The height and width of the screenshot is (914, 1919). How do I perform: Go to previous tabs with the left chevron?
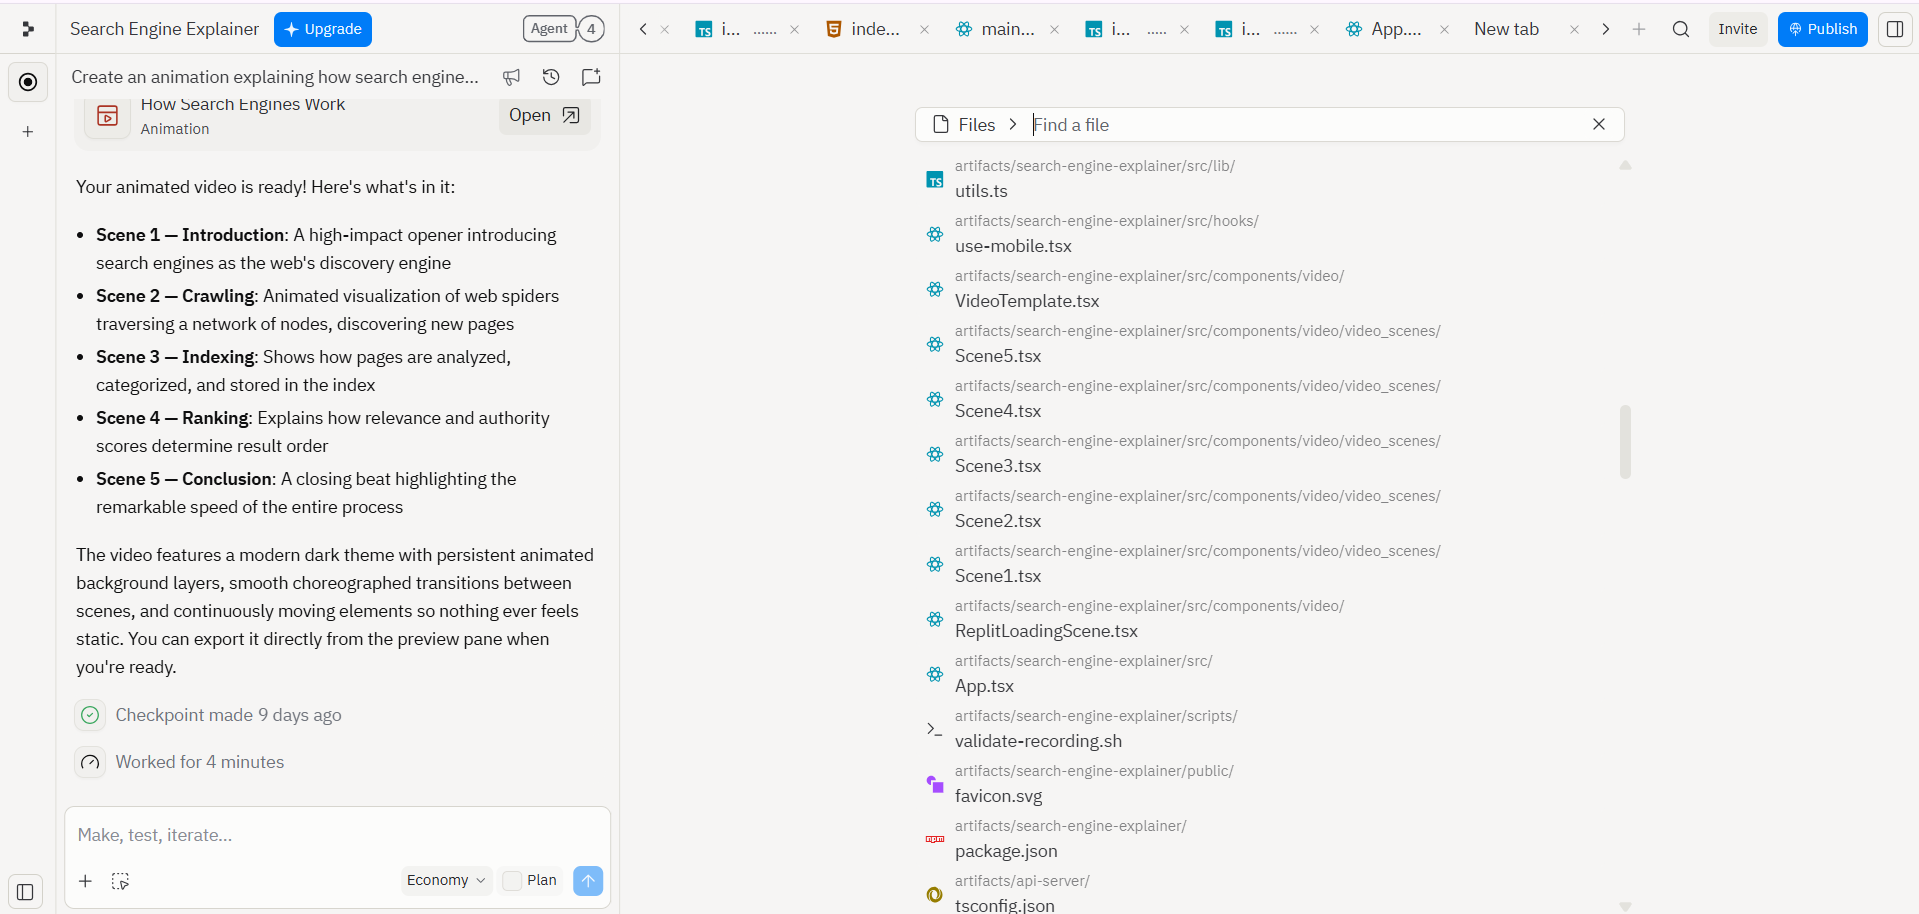pyautogui.click(x=643, y=29)
